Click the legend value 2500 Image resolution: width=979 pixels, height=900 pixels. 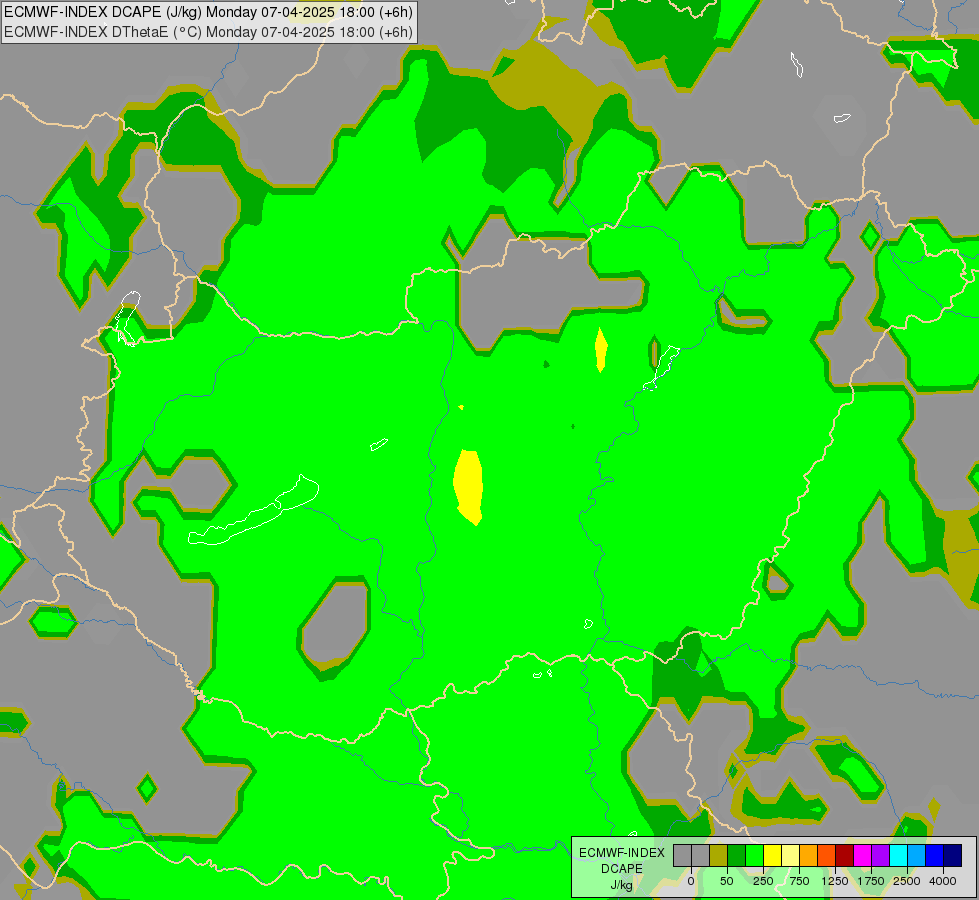point(907,881)
